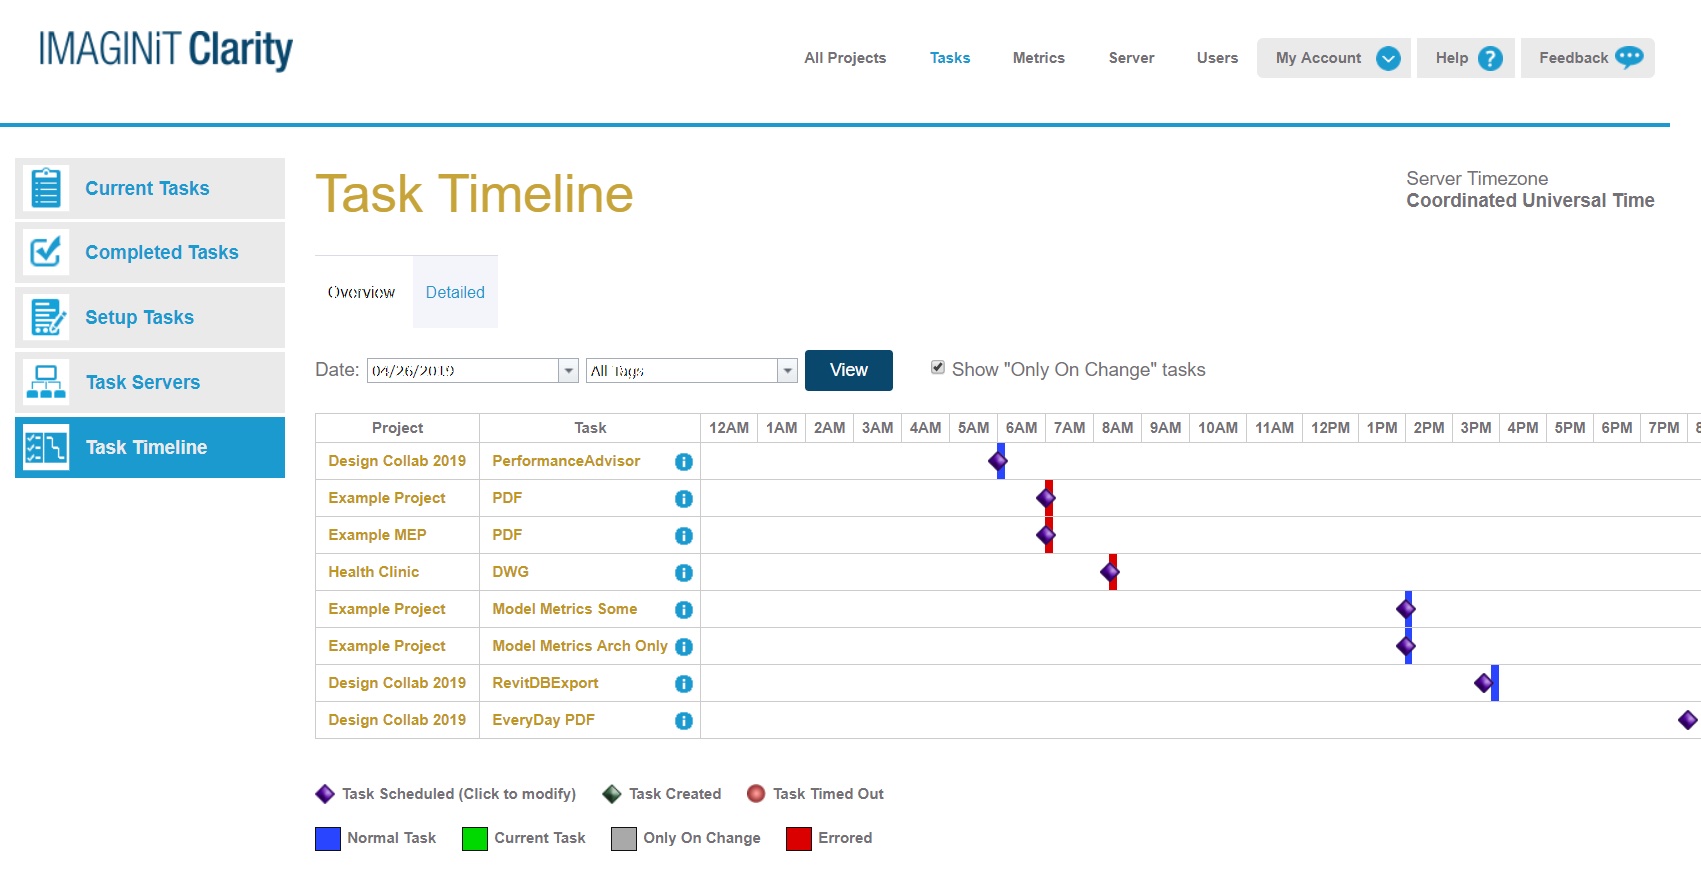Click the Task Timeline chart icon
This screenshot has height=877, width=1701.
pos(46,447)
